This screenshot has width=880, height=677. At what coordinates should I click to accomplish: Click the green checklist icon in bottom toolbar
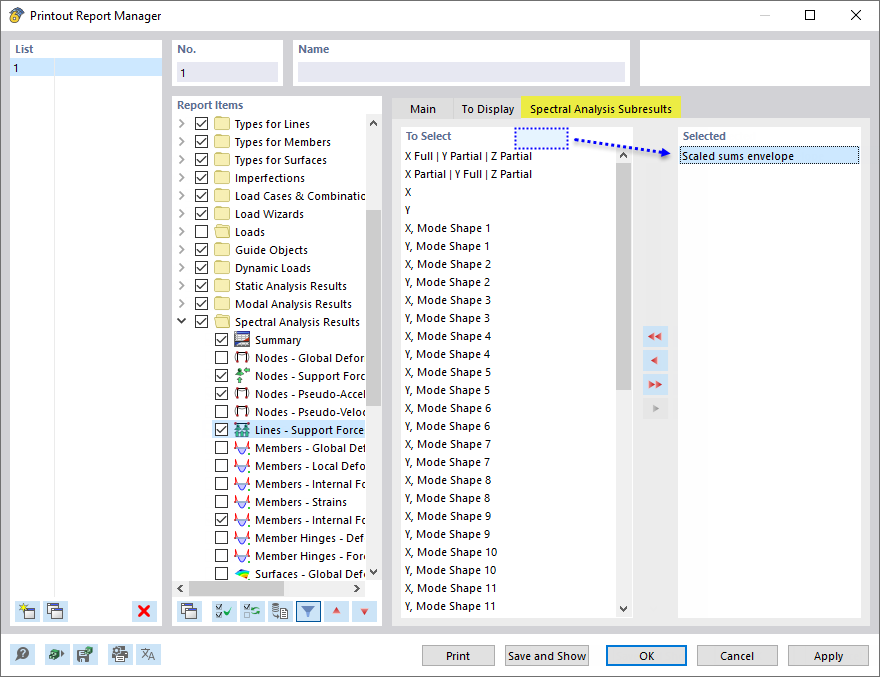click(85, 655)
